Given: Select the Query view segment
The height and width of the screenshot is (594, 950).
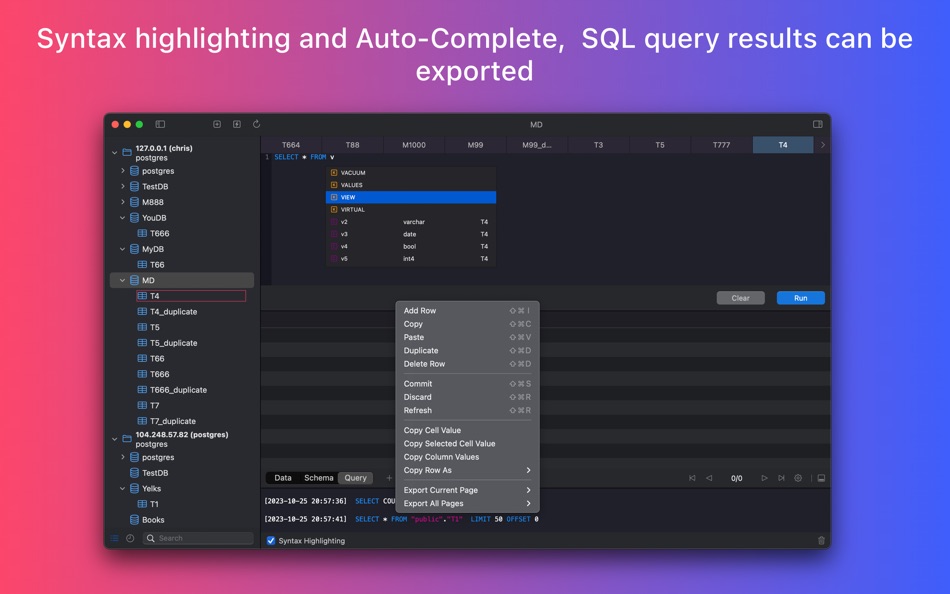Looking at the screenshot, I should [x=356, y=478].
